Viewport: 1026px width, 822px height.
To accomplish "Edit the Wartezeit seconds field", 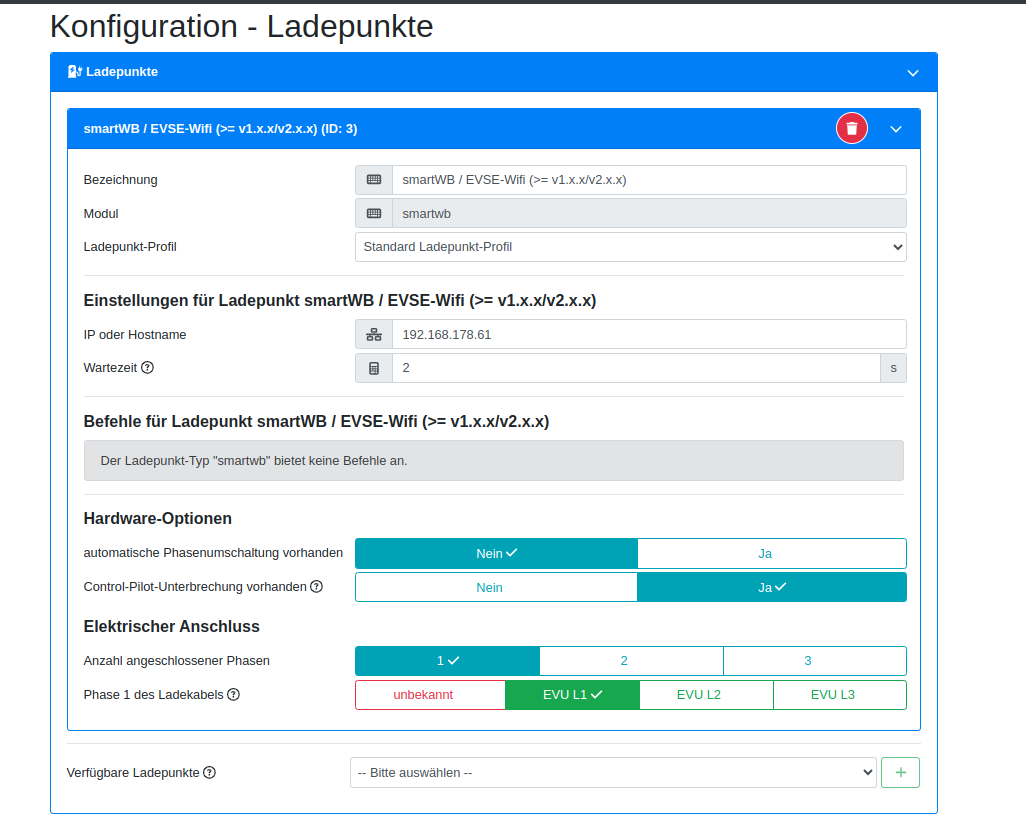I will [636, 368].
